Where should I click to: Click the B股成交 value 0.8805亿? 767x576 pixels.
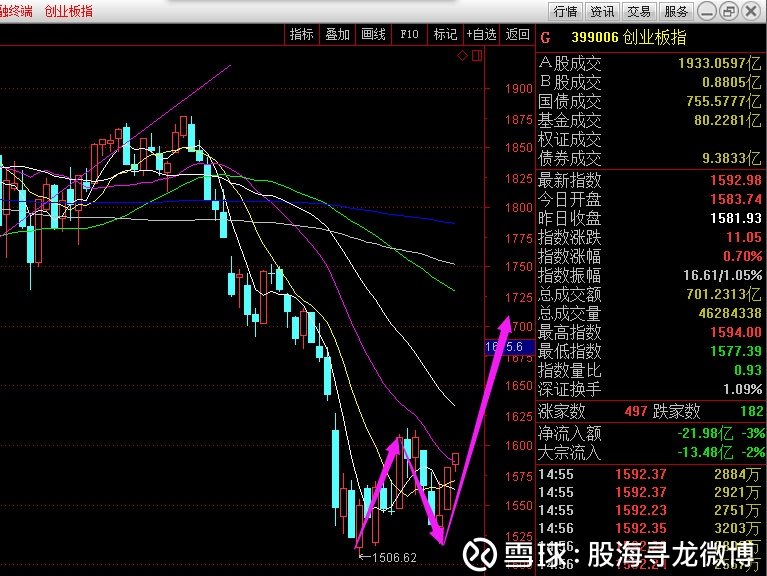(x=731, y=82)
